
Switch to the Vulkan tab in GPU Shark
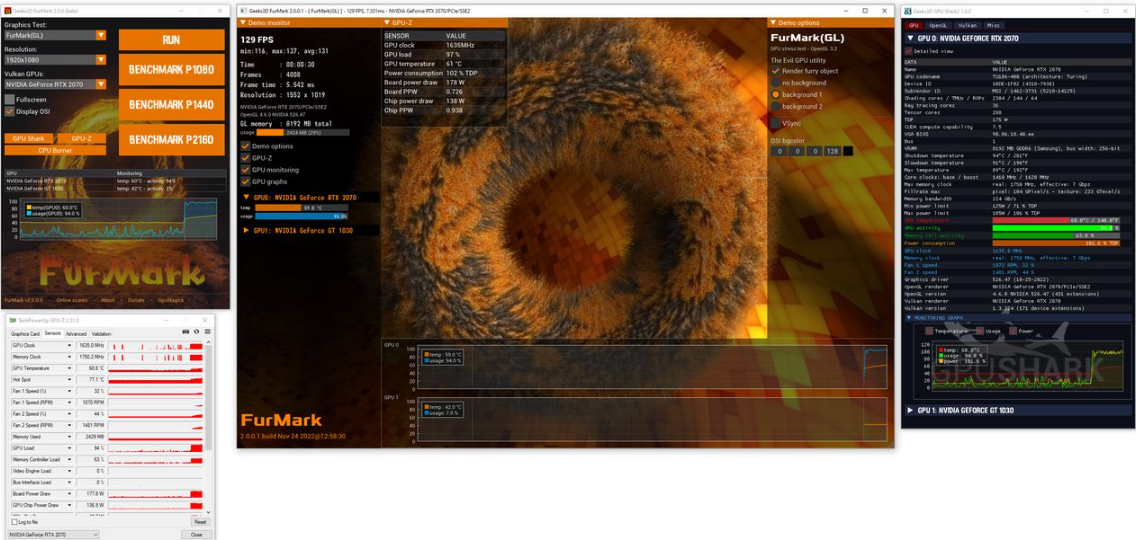[967, 25]
